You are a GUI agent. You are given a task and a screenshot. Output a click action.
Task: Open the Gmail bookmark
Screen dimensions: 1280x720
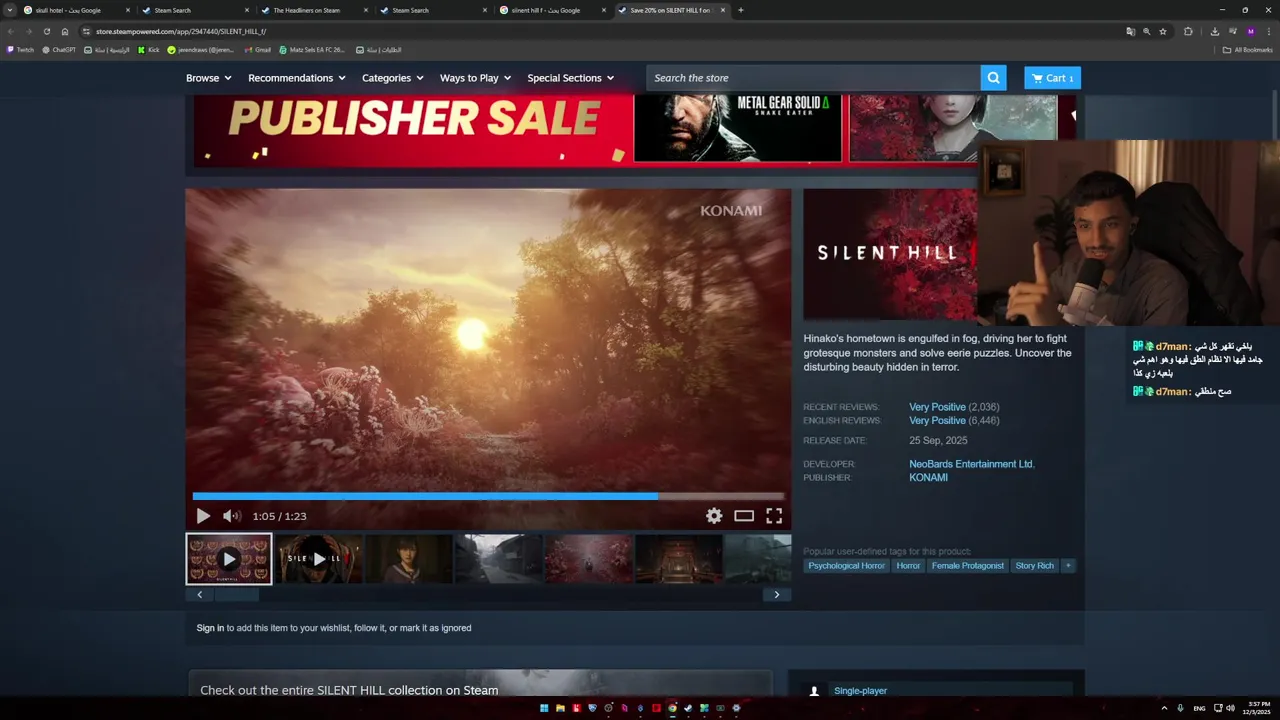pos(258,49)
